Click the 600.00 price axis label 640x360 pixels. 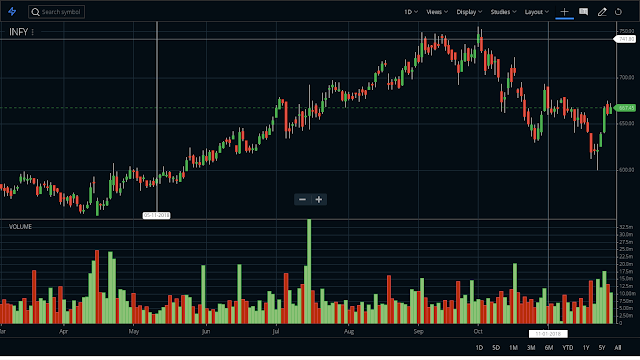point(627,170)
